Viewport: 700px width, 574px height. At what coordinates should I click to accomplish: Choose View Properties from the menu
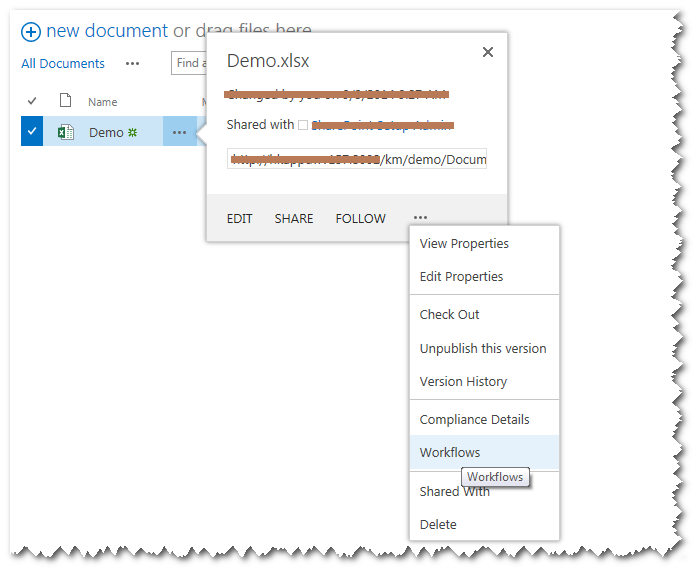484,244
